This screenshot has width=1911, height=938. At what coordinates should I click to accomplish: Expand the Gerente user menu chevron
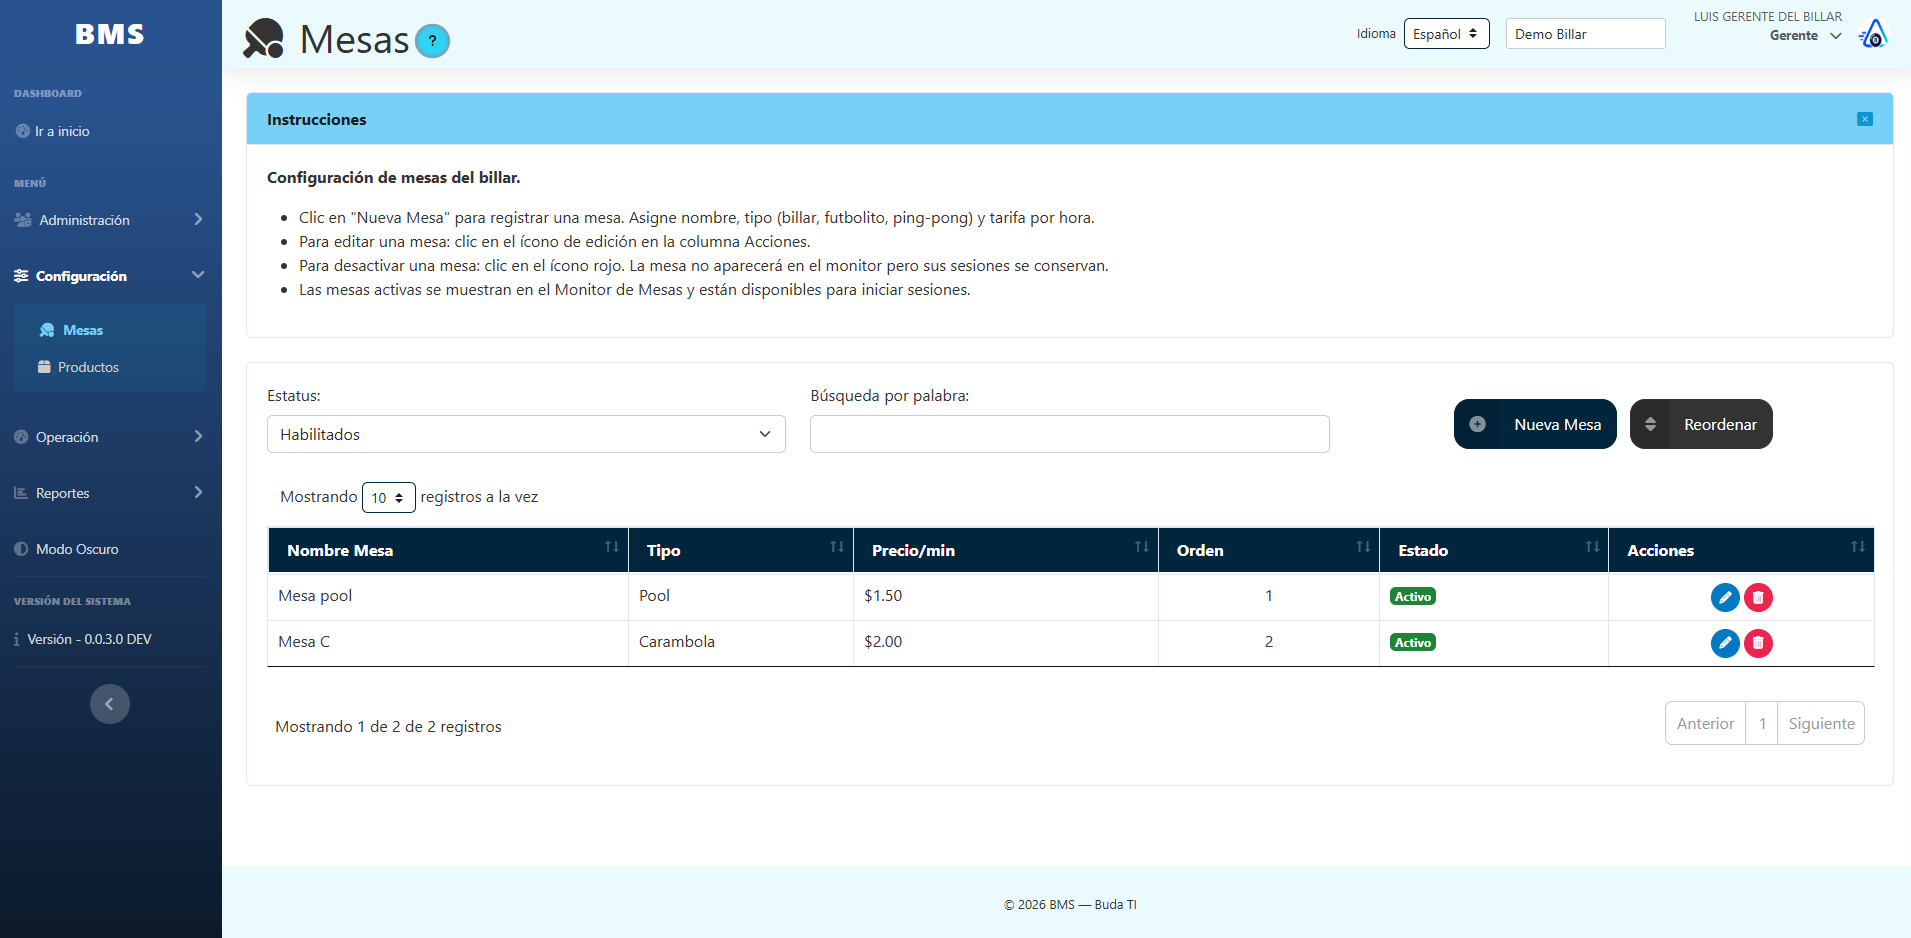click(x=1836, y=36)
